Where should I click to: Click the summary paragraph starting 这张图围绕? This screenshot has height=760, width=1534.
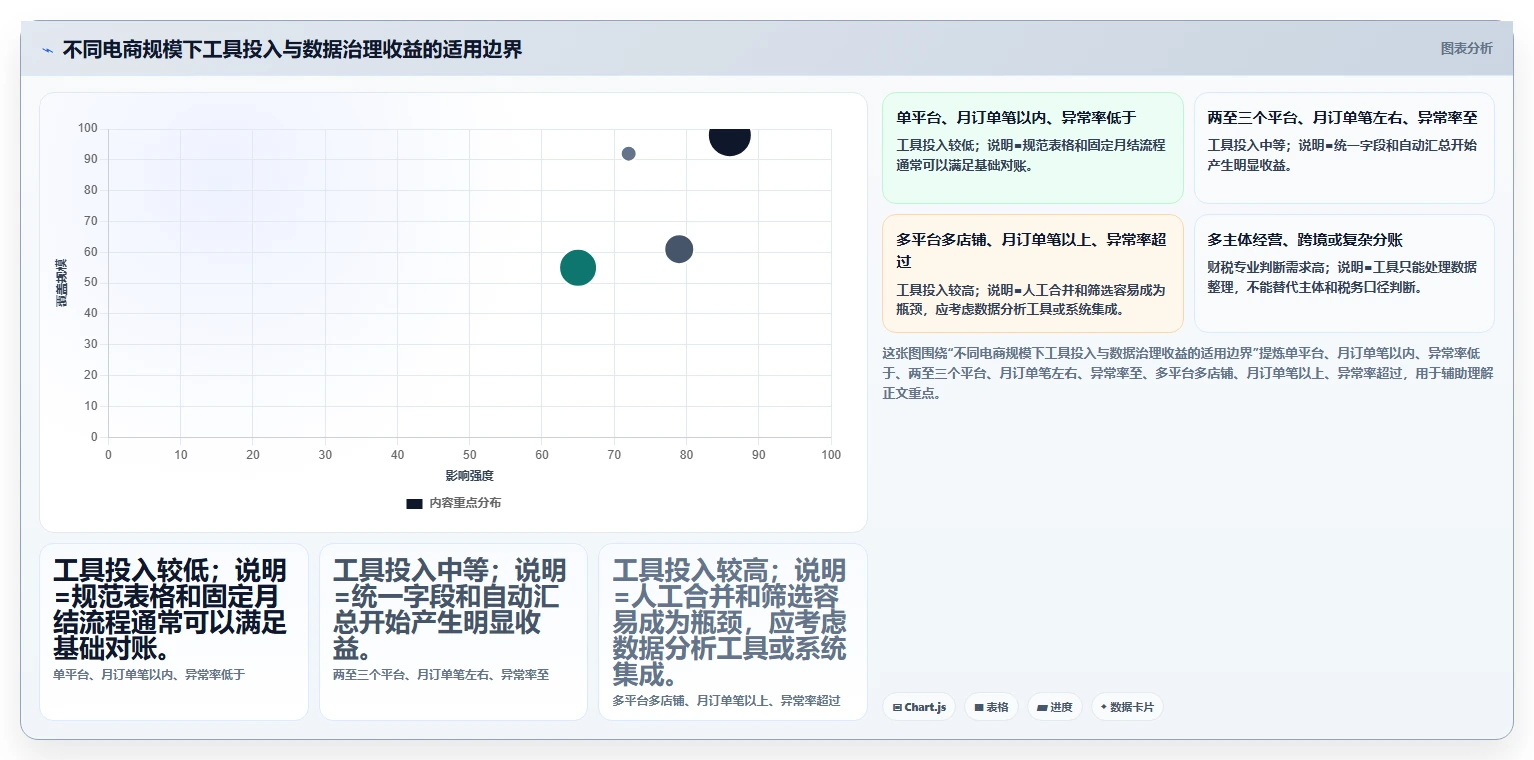click(1187, 373)
